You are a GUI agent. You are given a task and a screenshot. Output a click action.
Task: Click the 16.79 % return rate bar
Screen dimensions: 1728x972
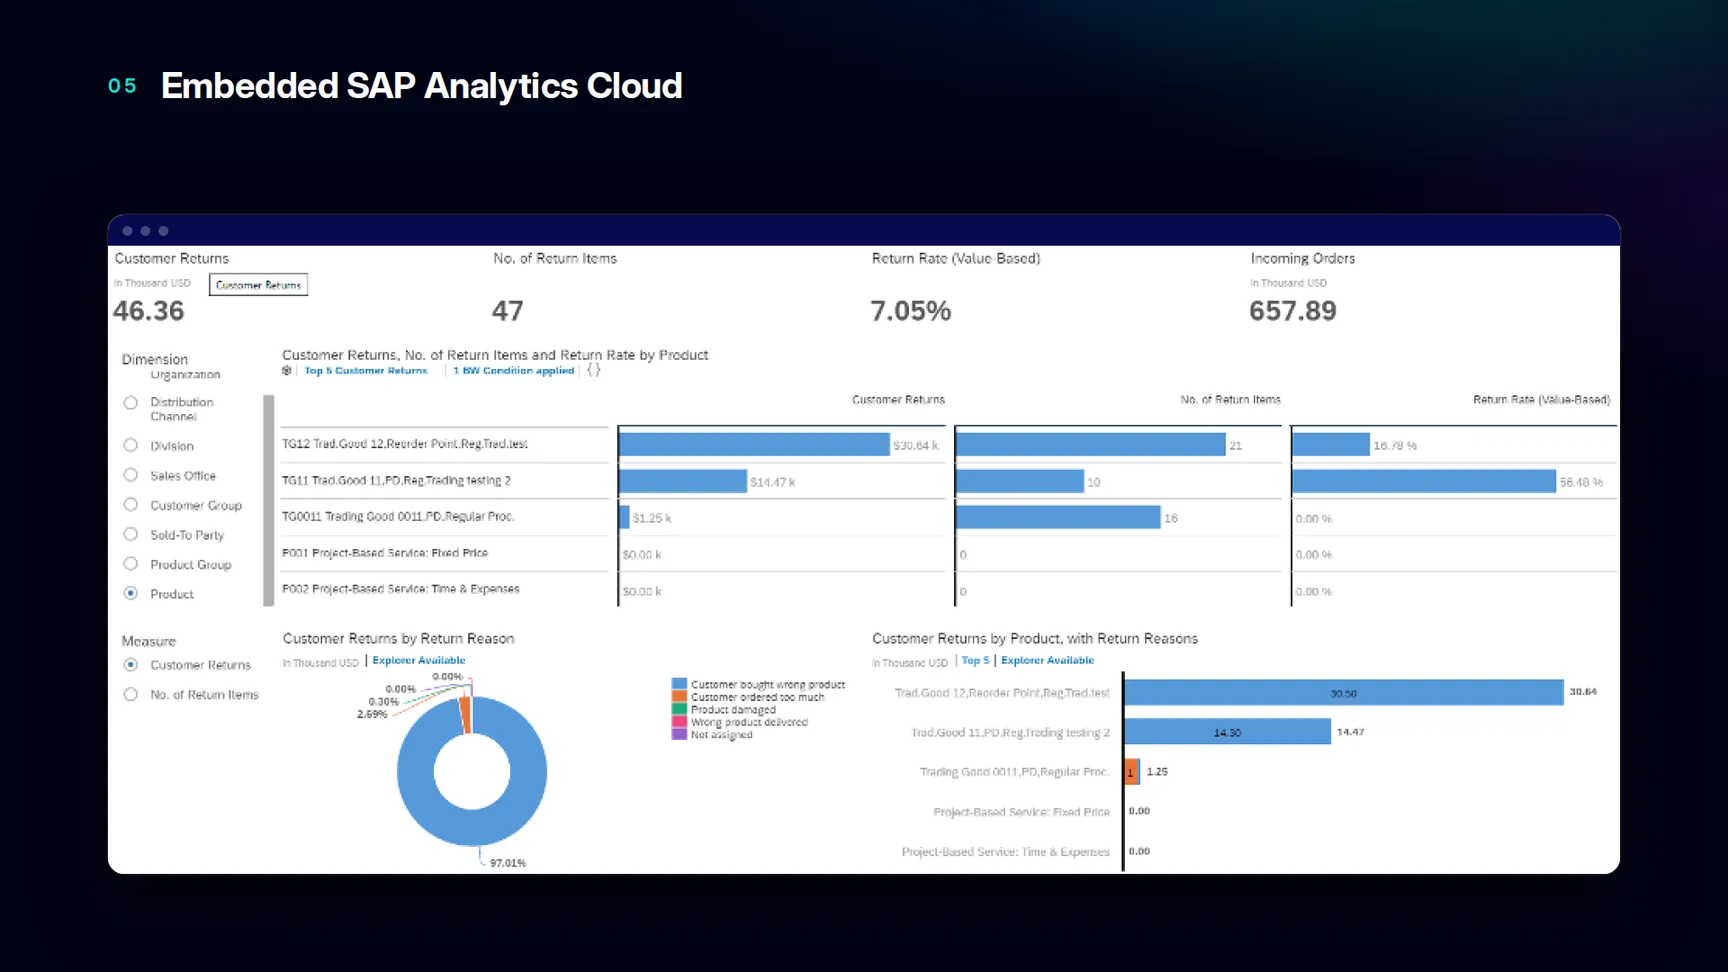click(1331, 444)
